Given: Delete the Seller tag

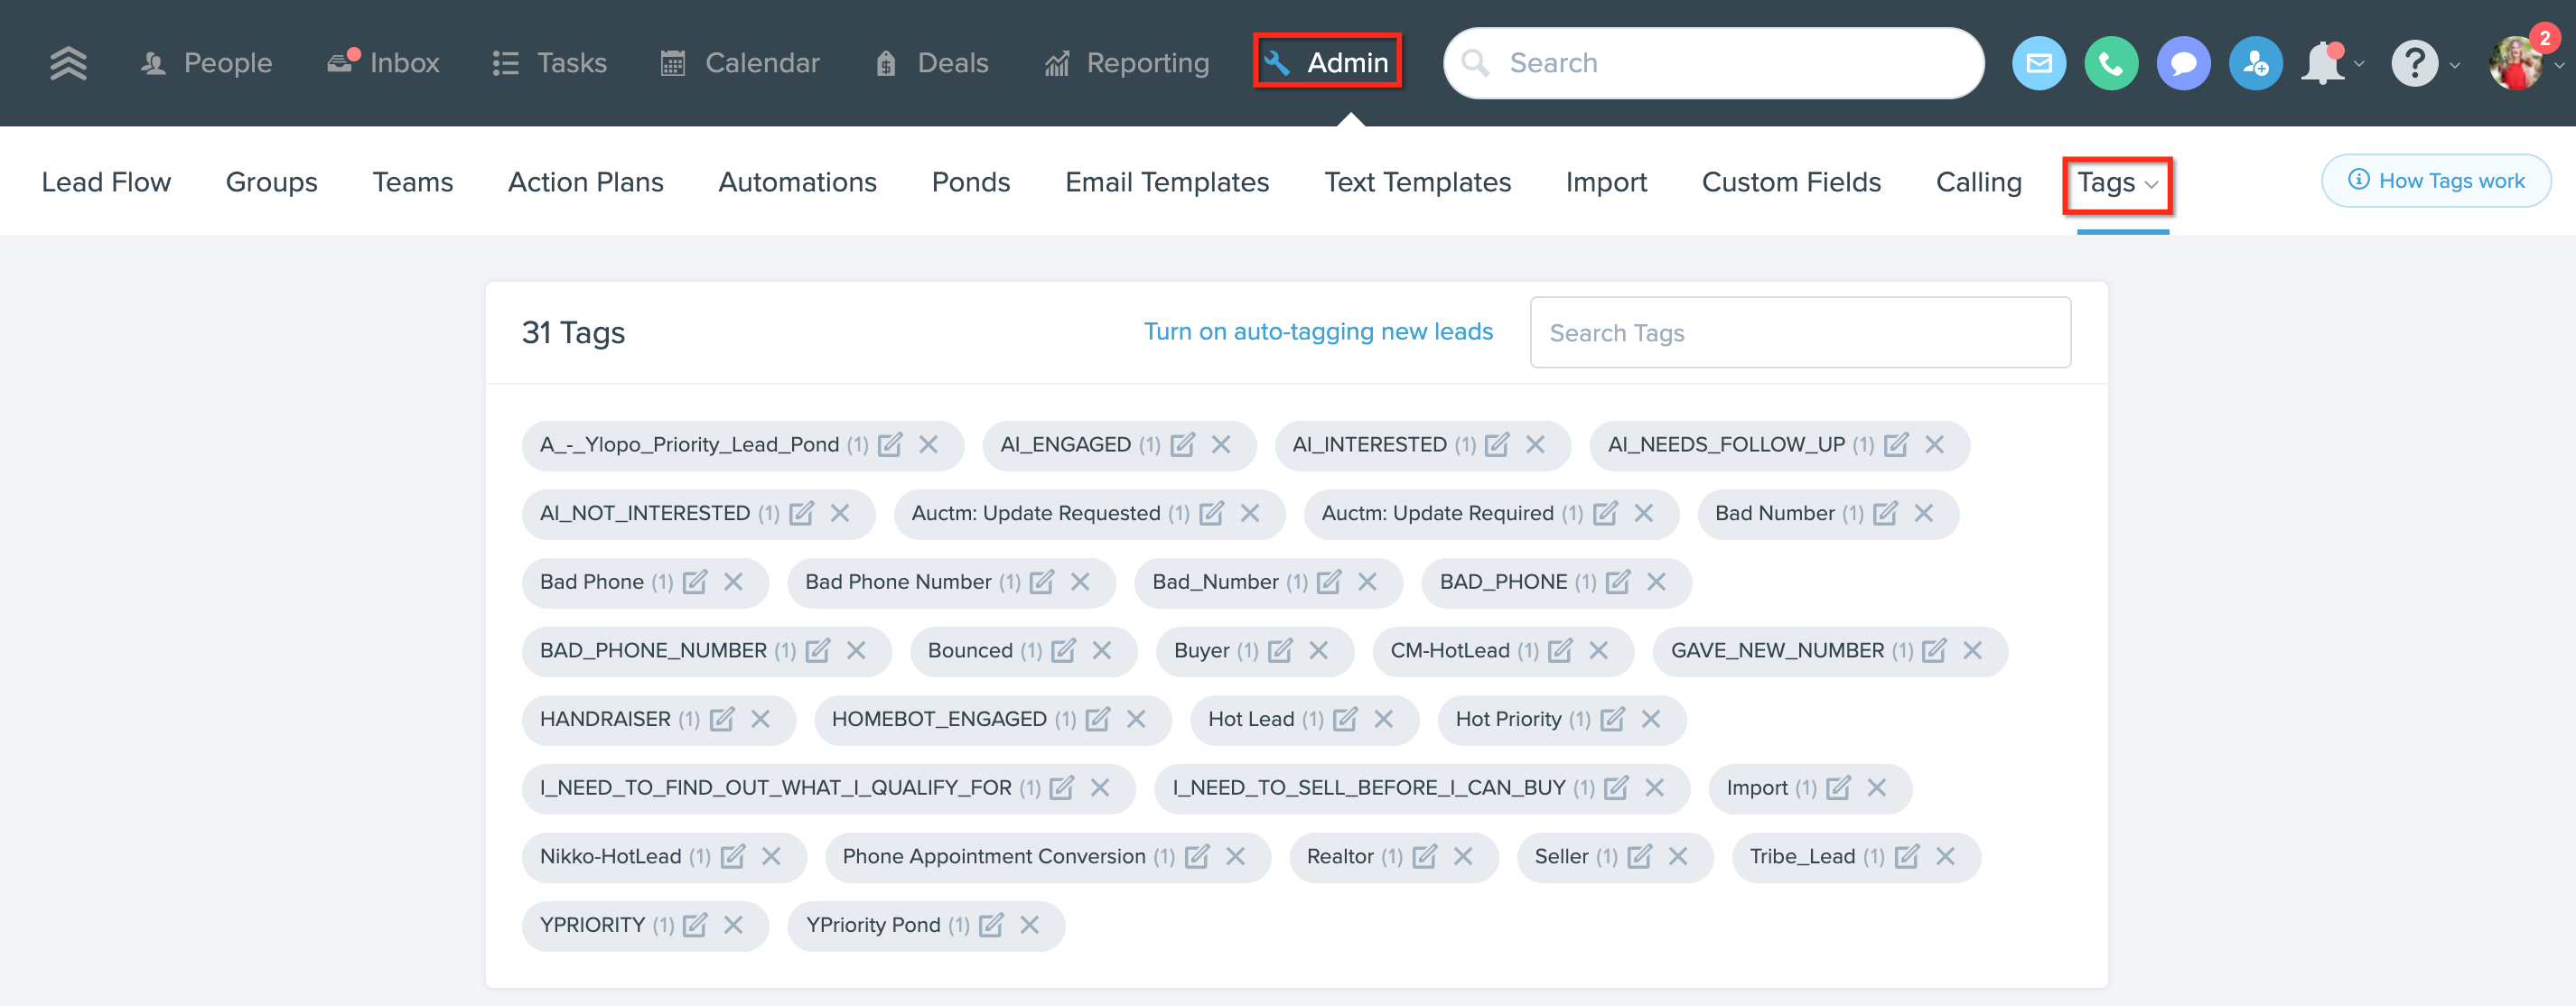Looking at the screenshot, I should (1678, 857).
